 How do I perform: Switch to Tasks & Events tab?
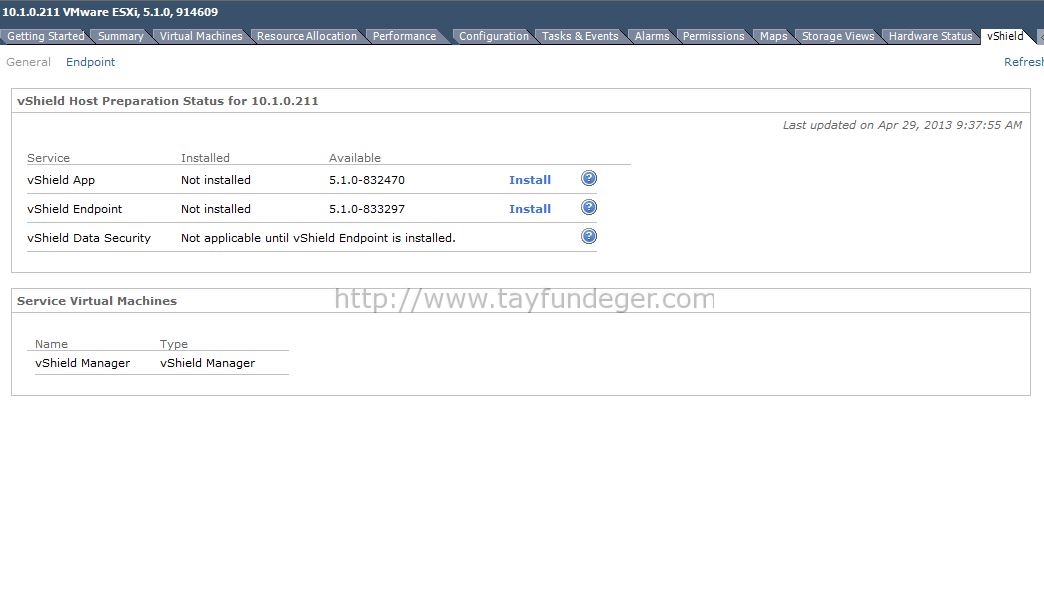tap(580, 36)
